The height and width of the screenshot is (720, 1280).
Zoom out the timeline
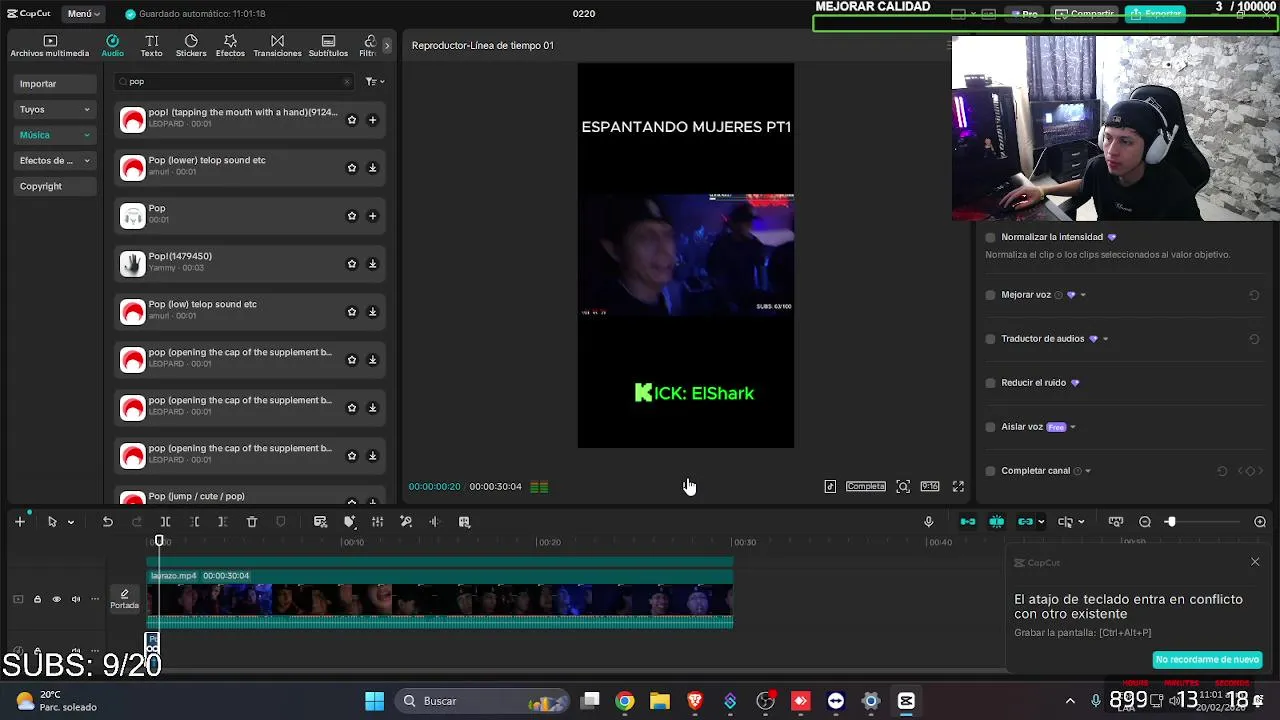1145,522
